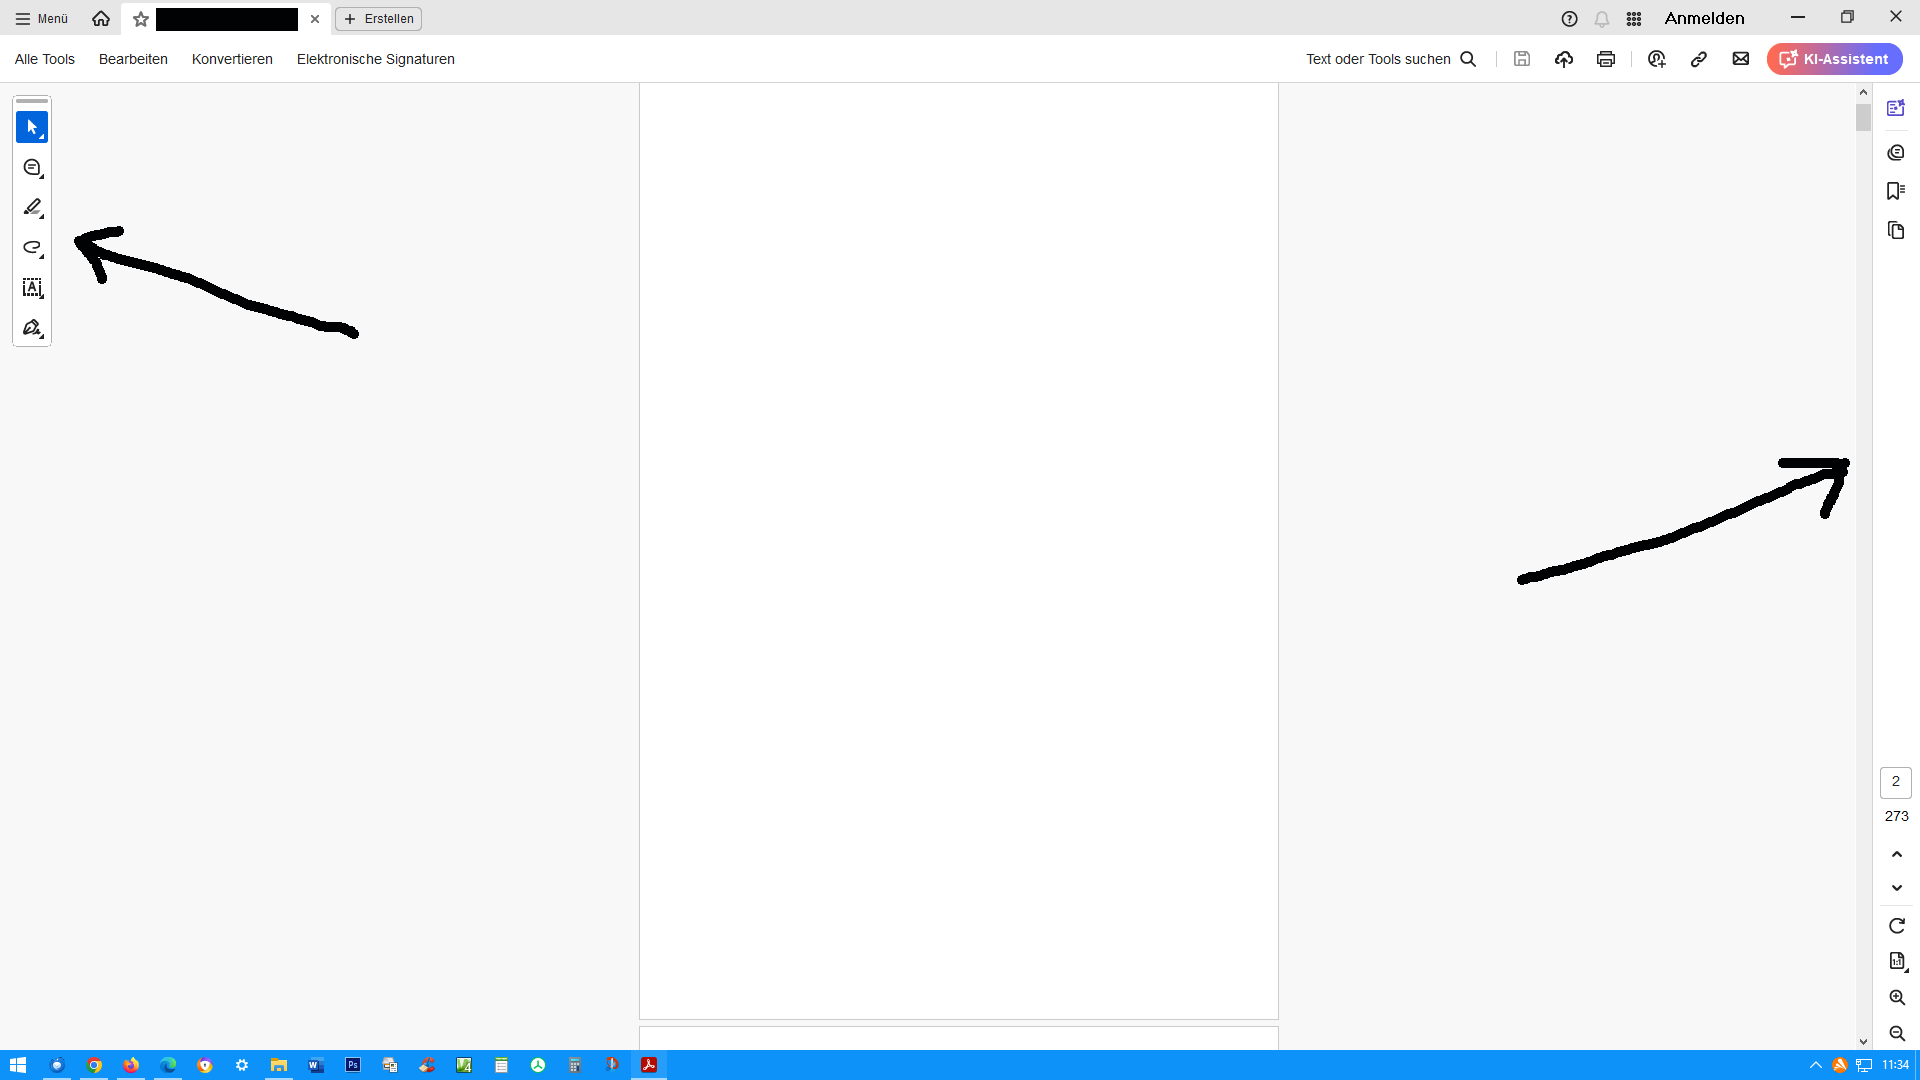Open the Menü hamburger menu
The width and height of the screenshot is (1920, 1080).
click(42, 19)
